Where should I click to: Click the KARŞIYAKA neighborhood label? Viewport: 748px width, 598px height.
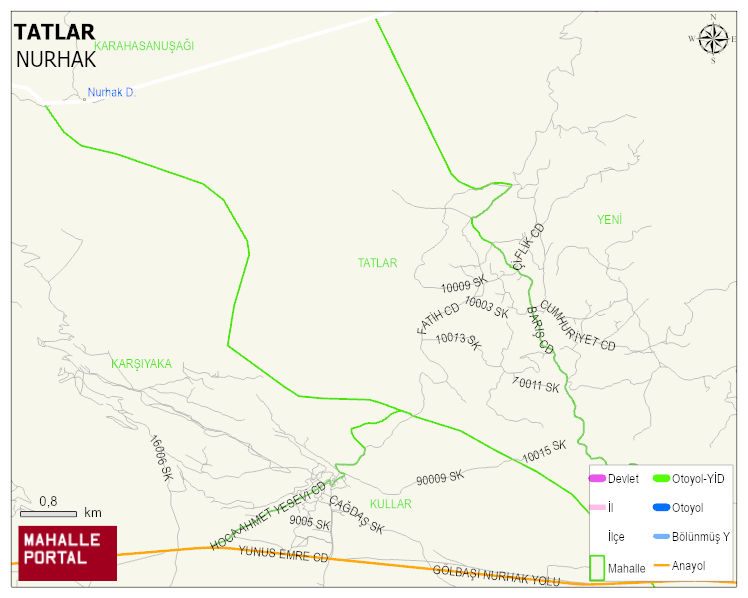click(141, 364)
